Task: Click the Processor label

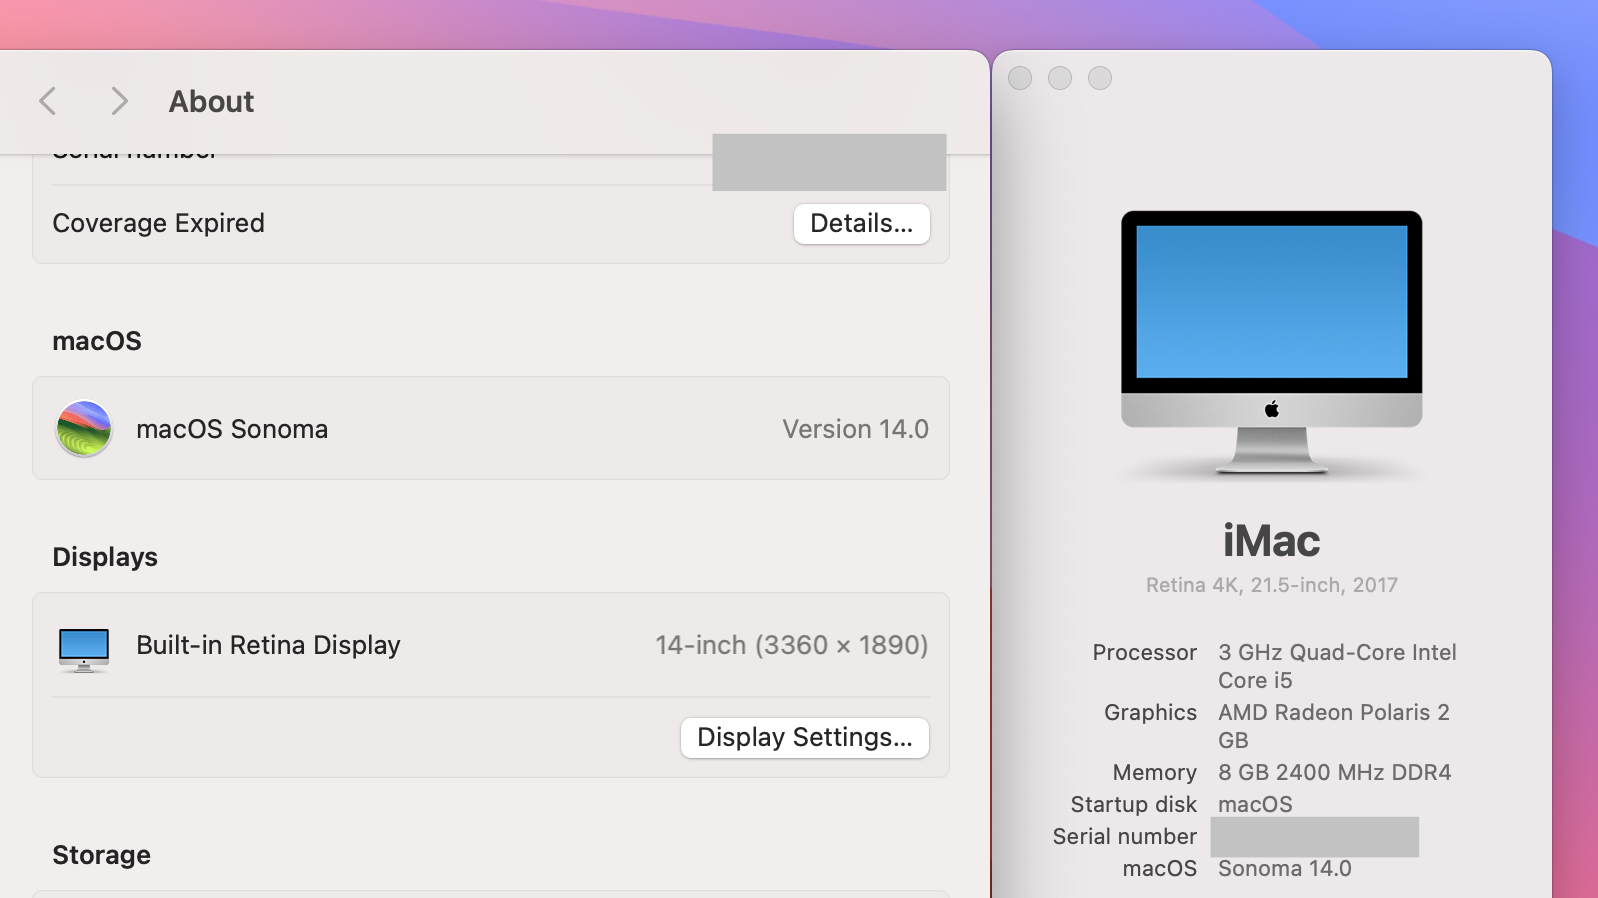Action: pyautogui.click(x=1144, y=652)
